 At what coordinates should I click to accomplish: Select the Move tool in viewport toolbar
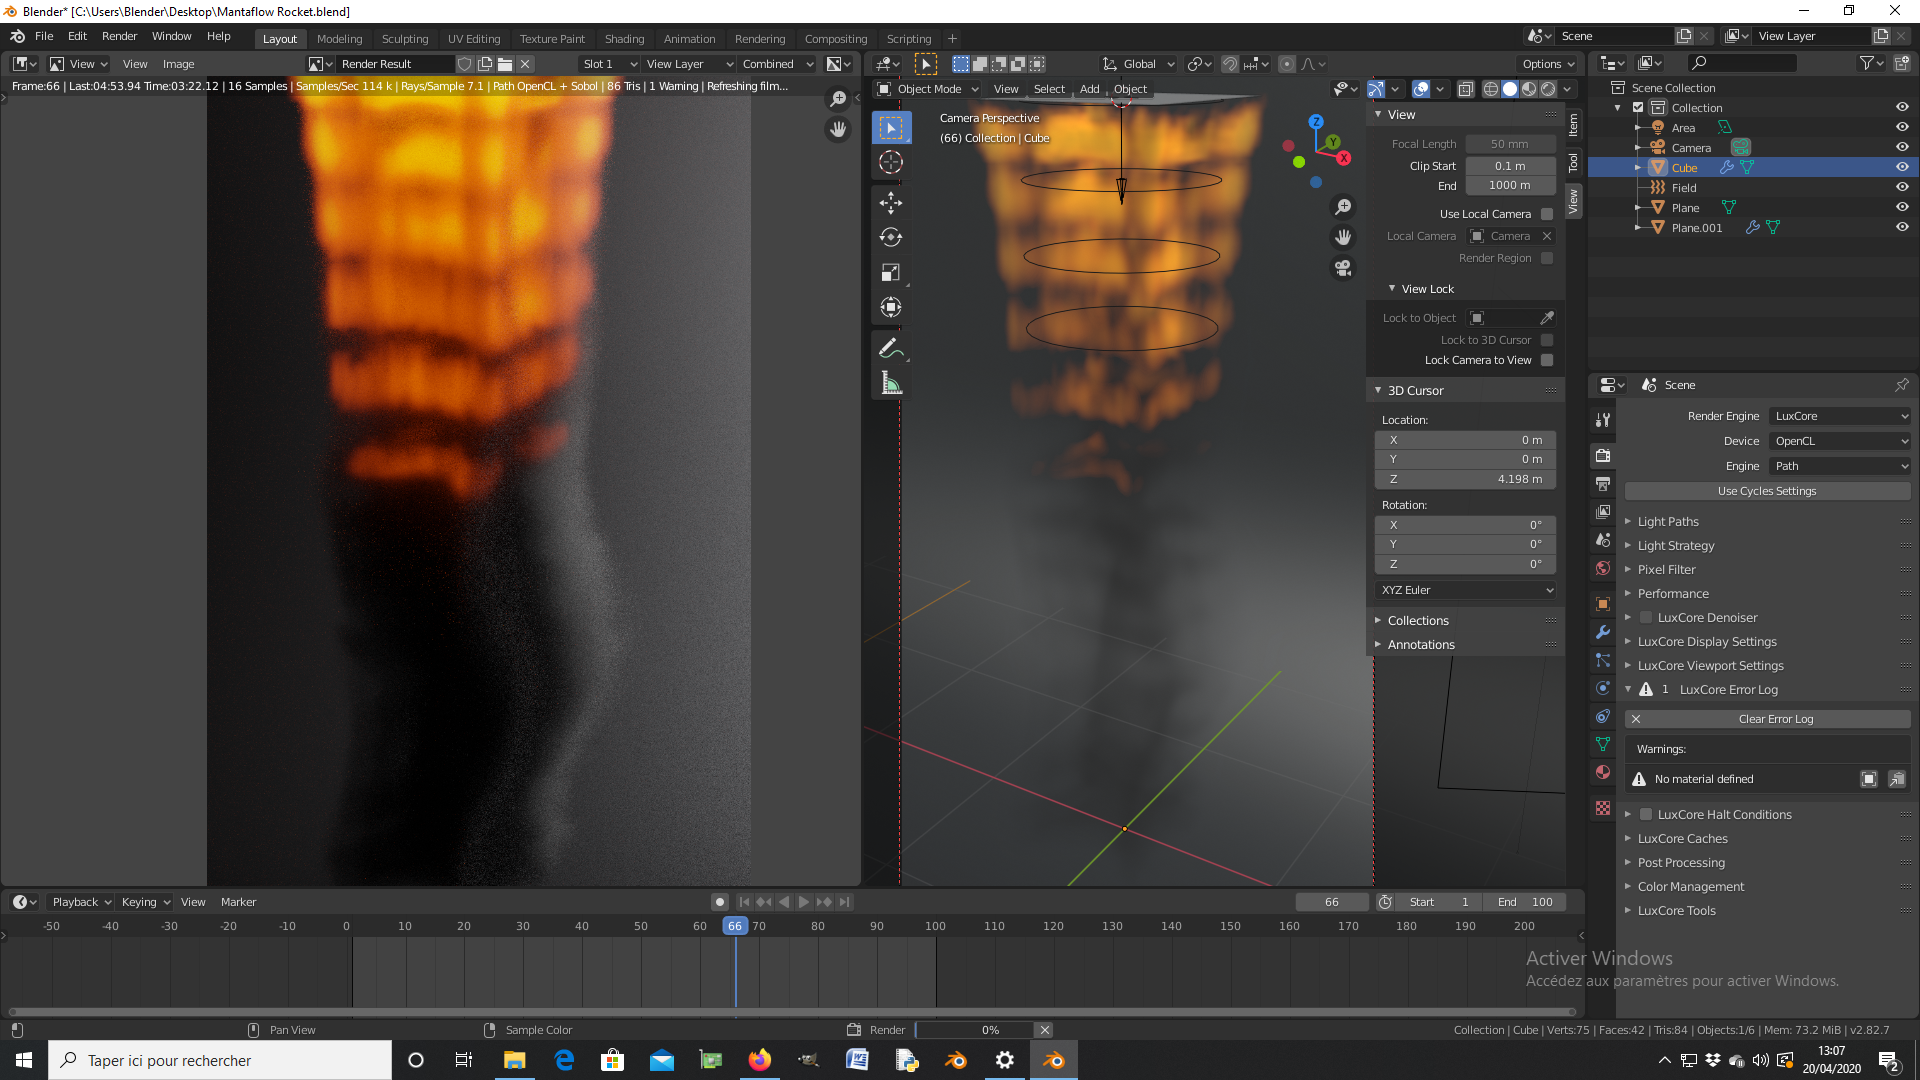[890, 204]
